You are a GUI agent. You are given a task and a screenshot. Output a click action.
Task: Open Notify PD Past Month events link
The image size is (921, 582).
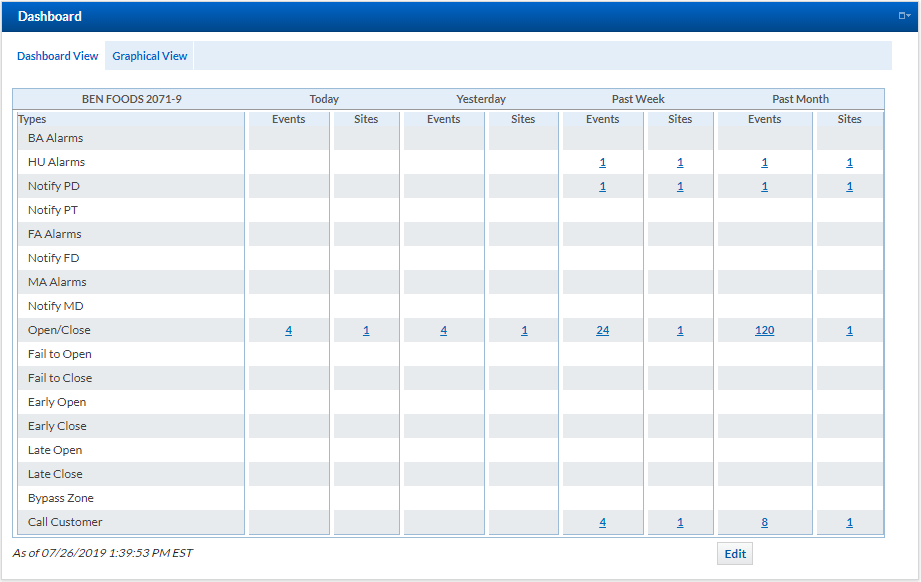click(764, 186)
